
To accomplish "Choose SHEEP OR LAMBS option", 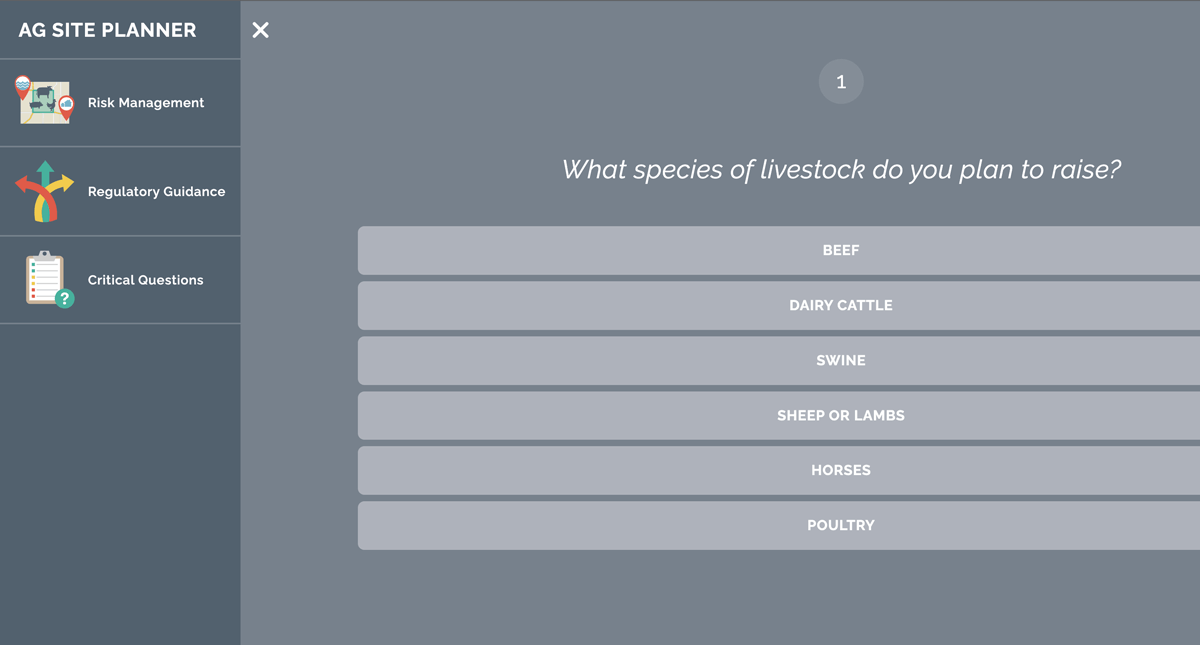I will click(x=841, y=415).
